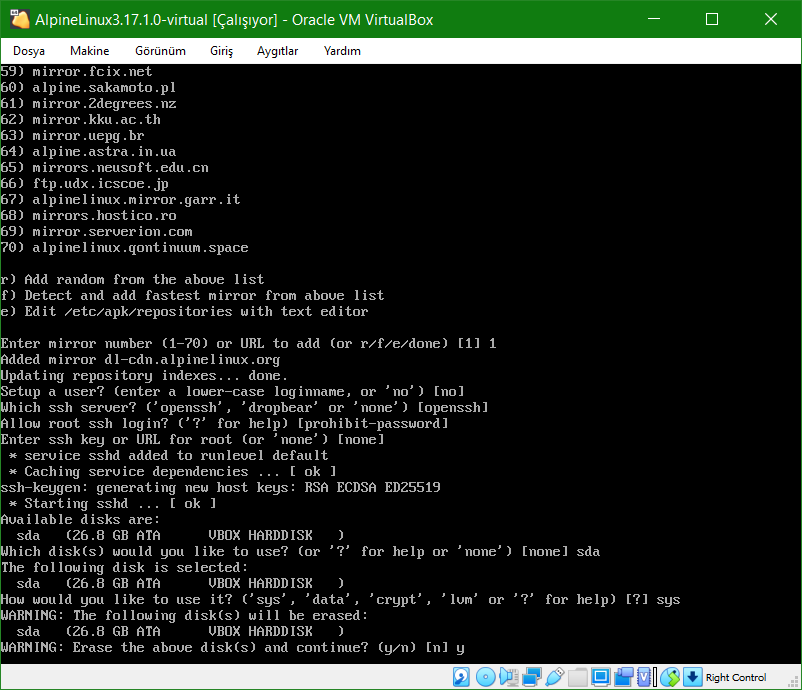Click 'f) Detect and add fastest mirror' line
This screenshot has height=690, width=802.
tap(192, 295)
